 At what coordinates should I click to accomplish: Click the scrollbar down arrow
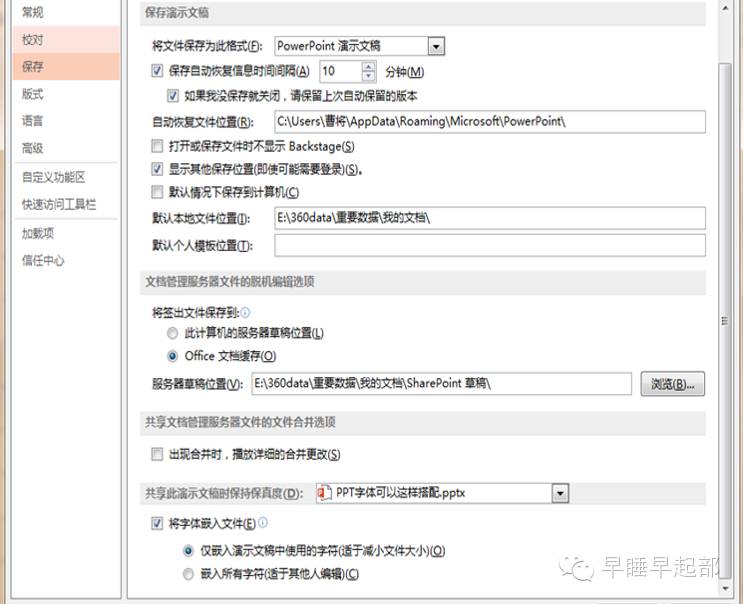[x=725, y=589]
